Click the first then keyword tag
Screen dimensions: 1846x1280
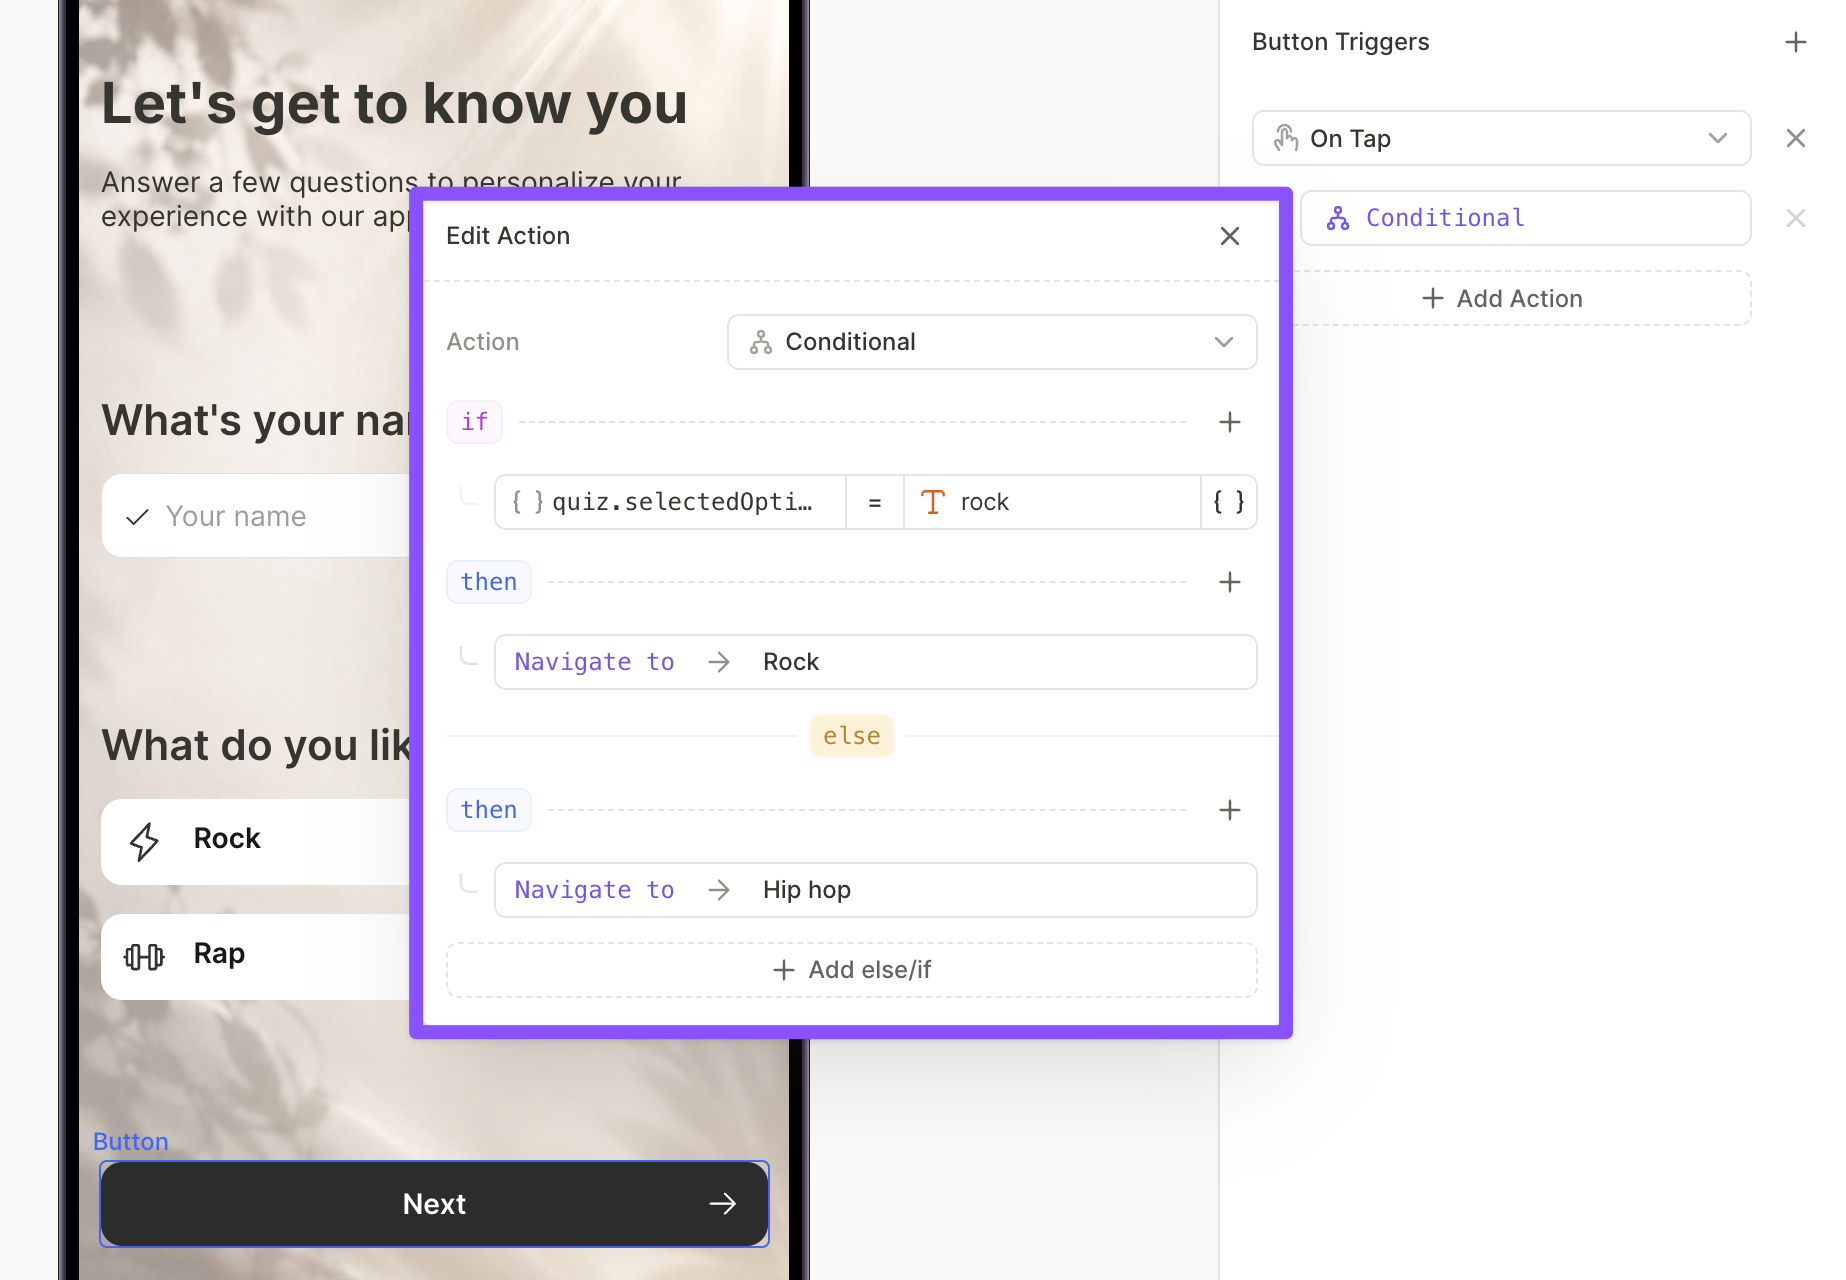point(489,582)
